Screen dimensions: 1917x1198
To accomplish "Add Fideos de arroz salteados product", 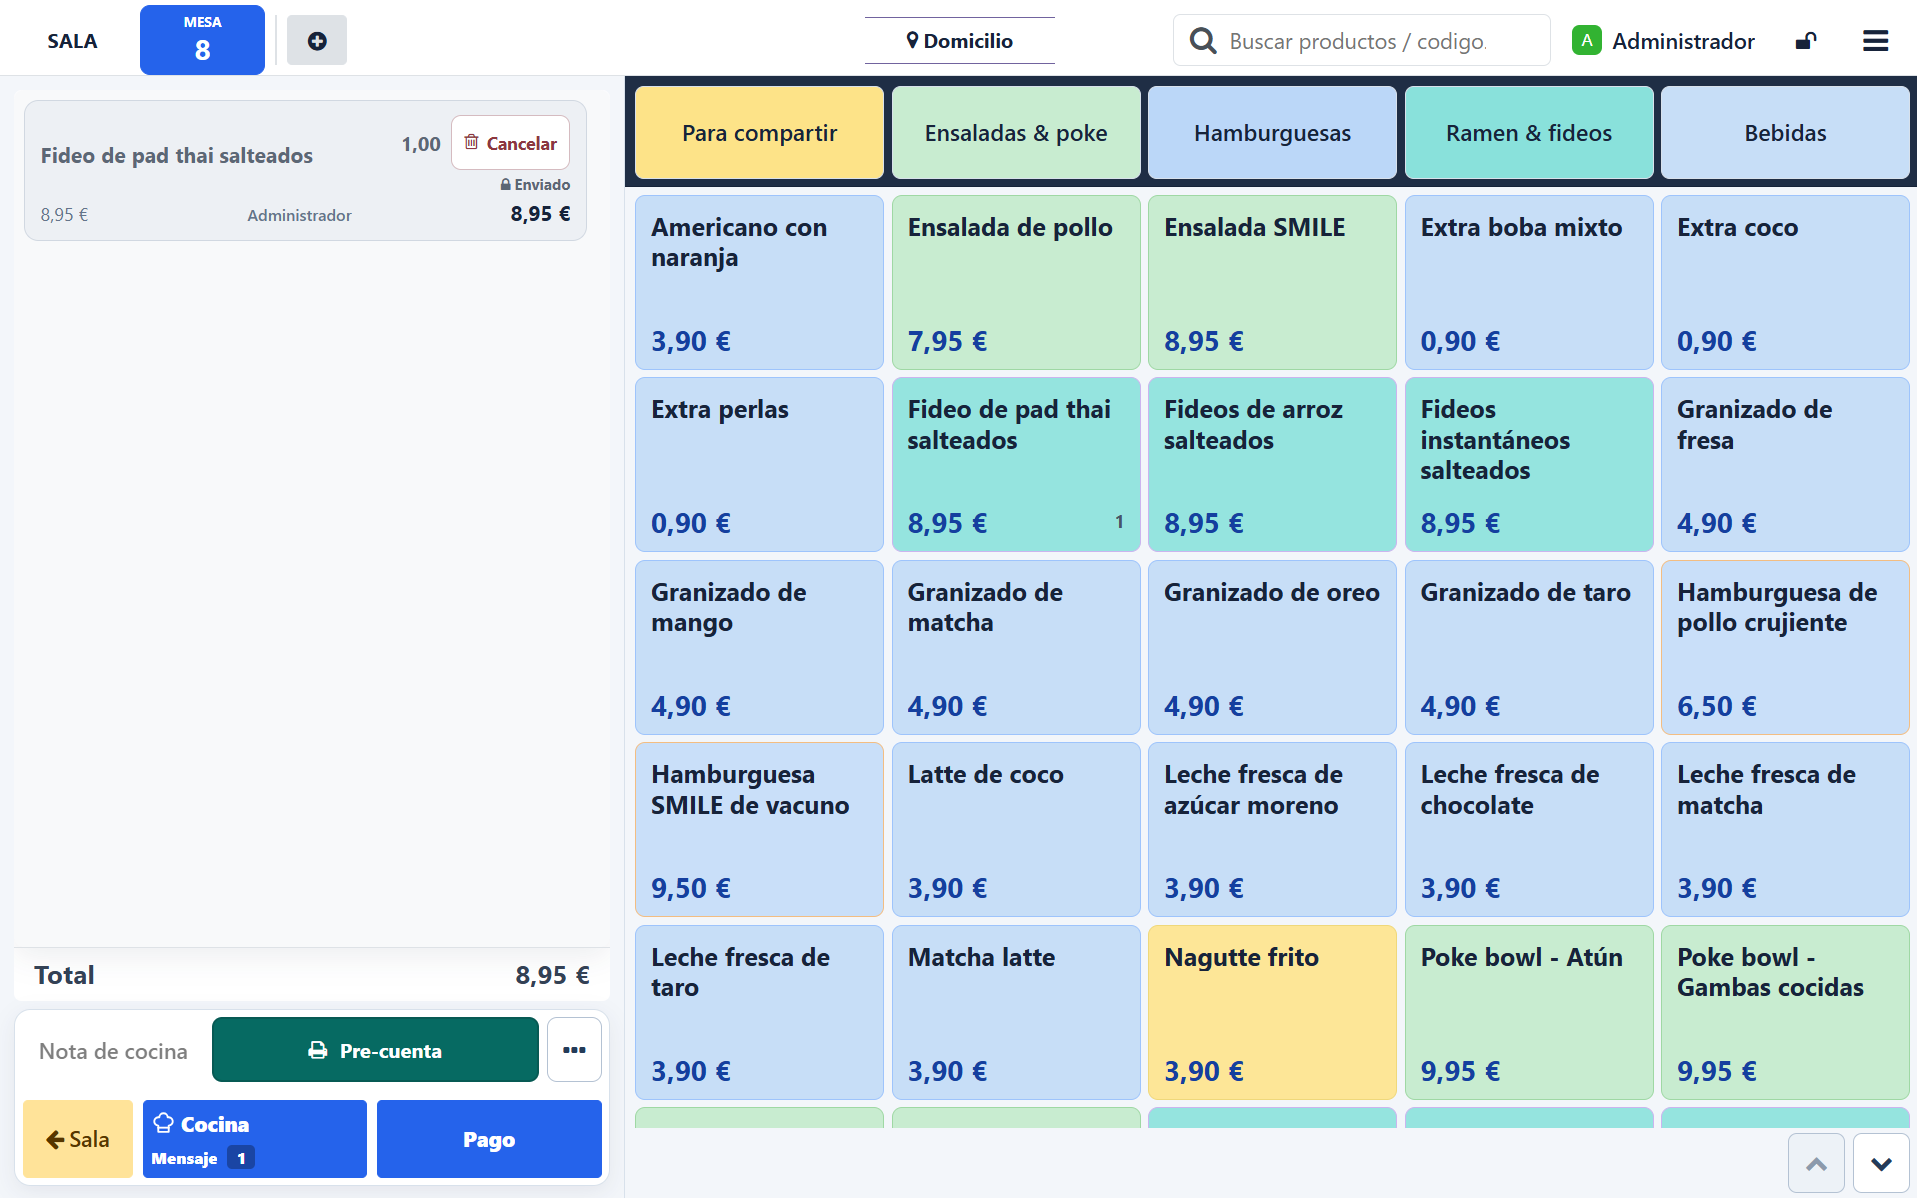I will tap(1272, 465).
